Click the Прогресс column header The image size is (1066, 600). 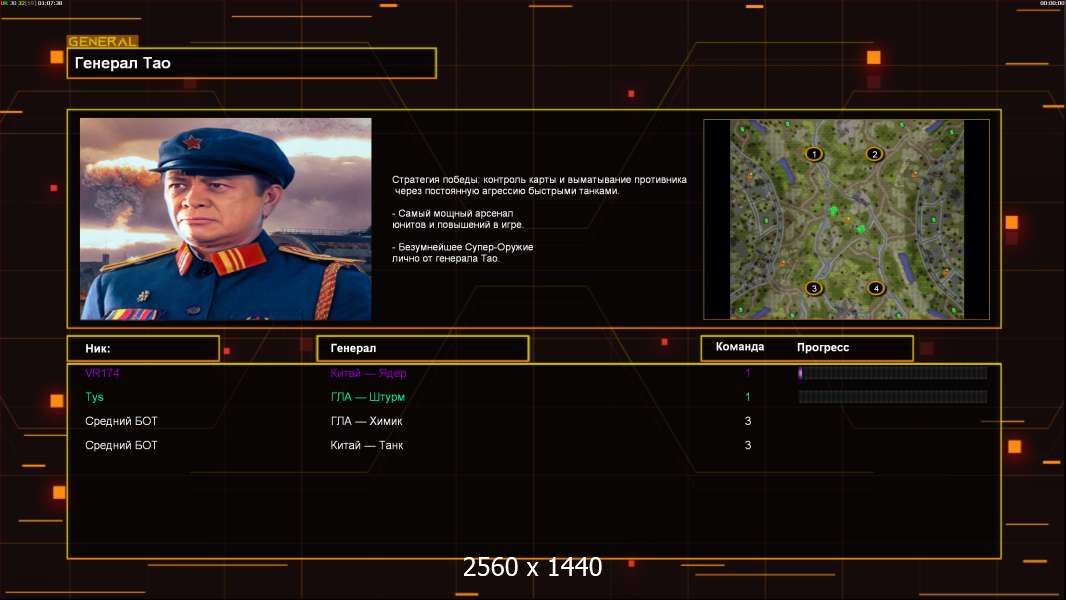[823, 347]
